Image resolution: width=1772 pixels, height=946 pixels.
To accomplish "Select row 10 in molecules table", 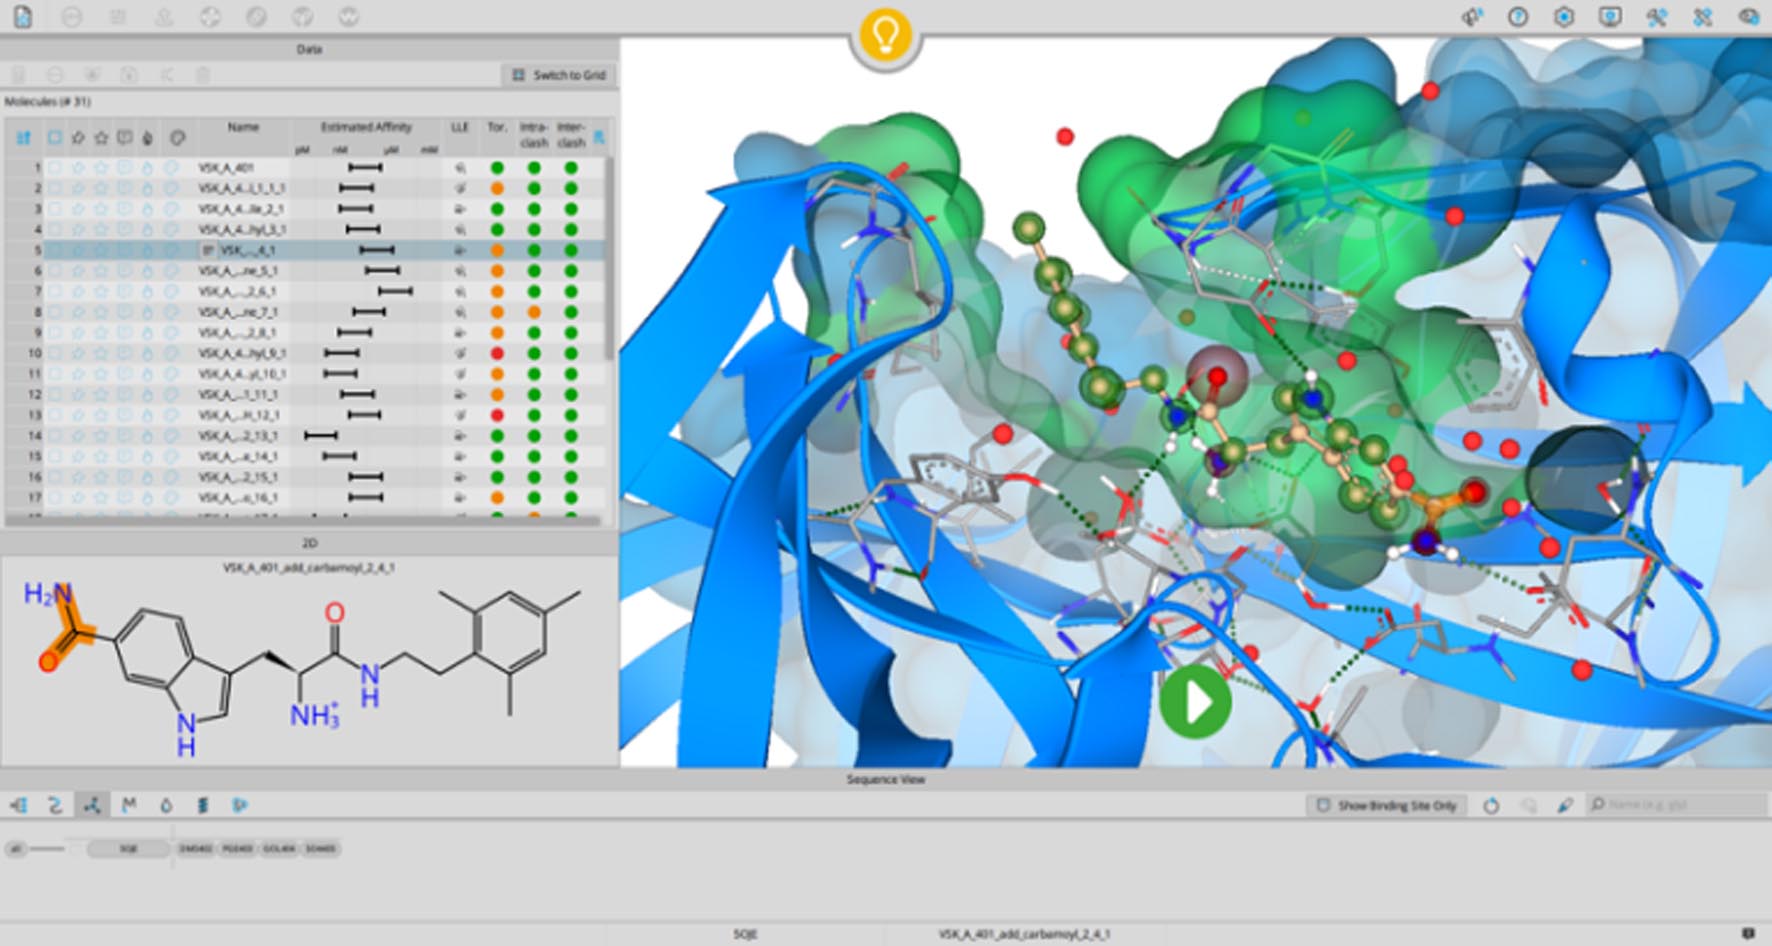I will (x=240, y=353).
